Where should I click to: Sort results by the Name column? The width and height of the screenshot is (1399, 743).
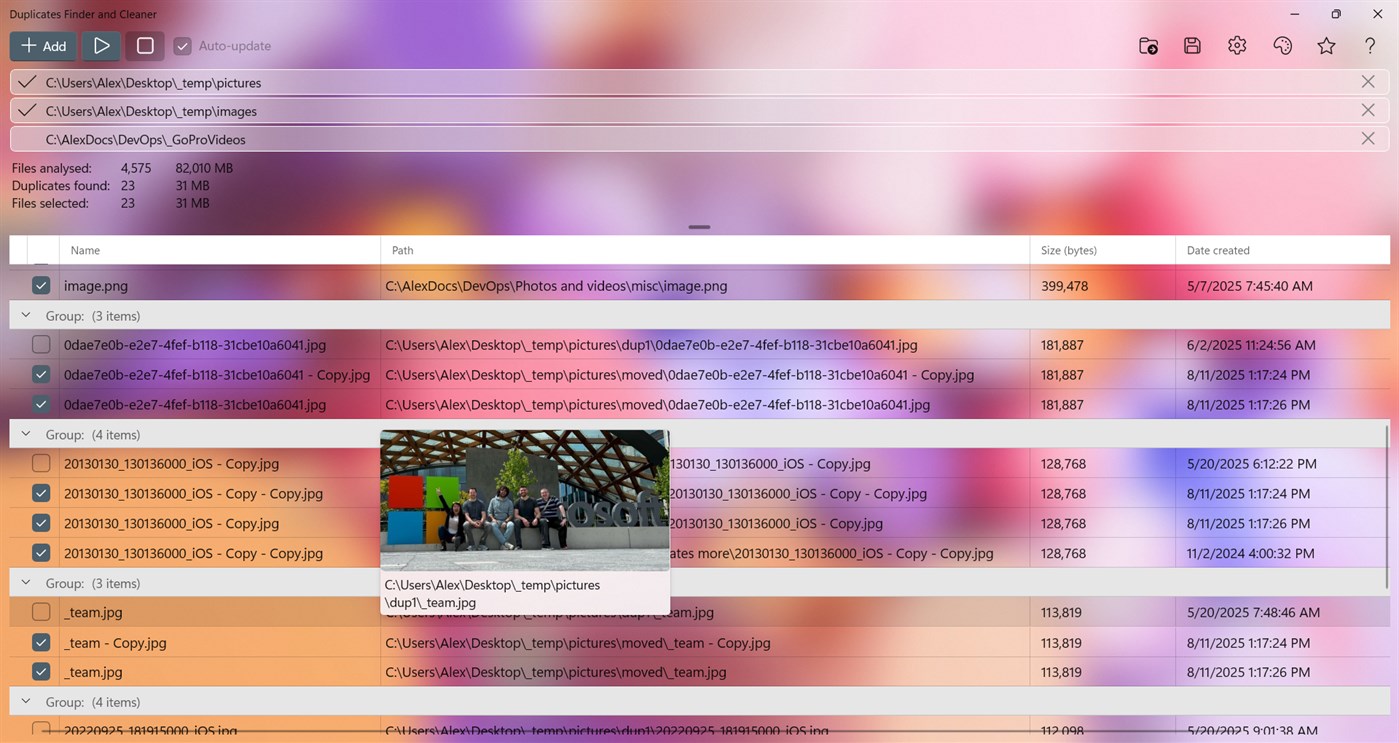(x=85, y=250)
